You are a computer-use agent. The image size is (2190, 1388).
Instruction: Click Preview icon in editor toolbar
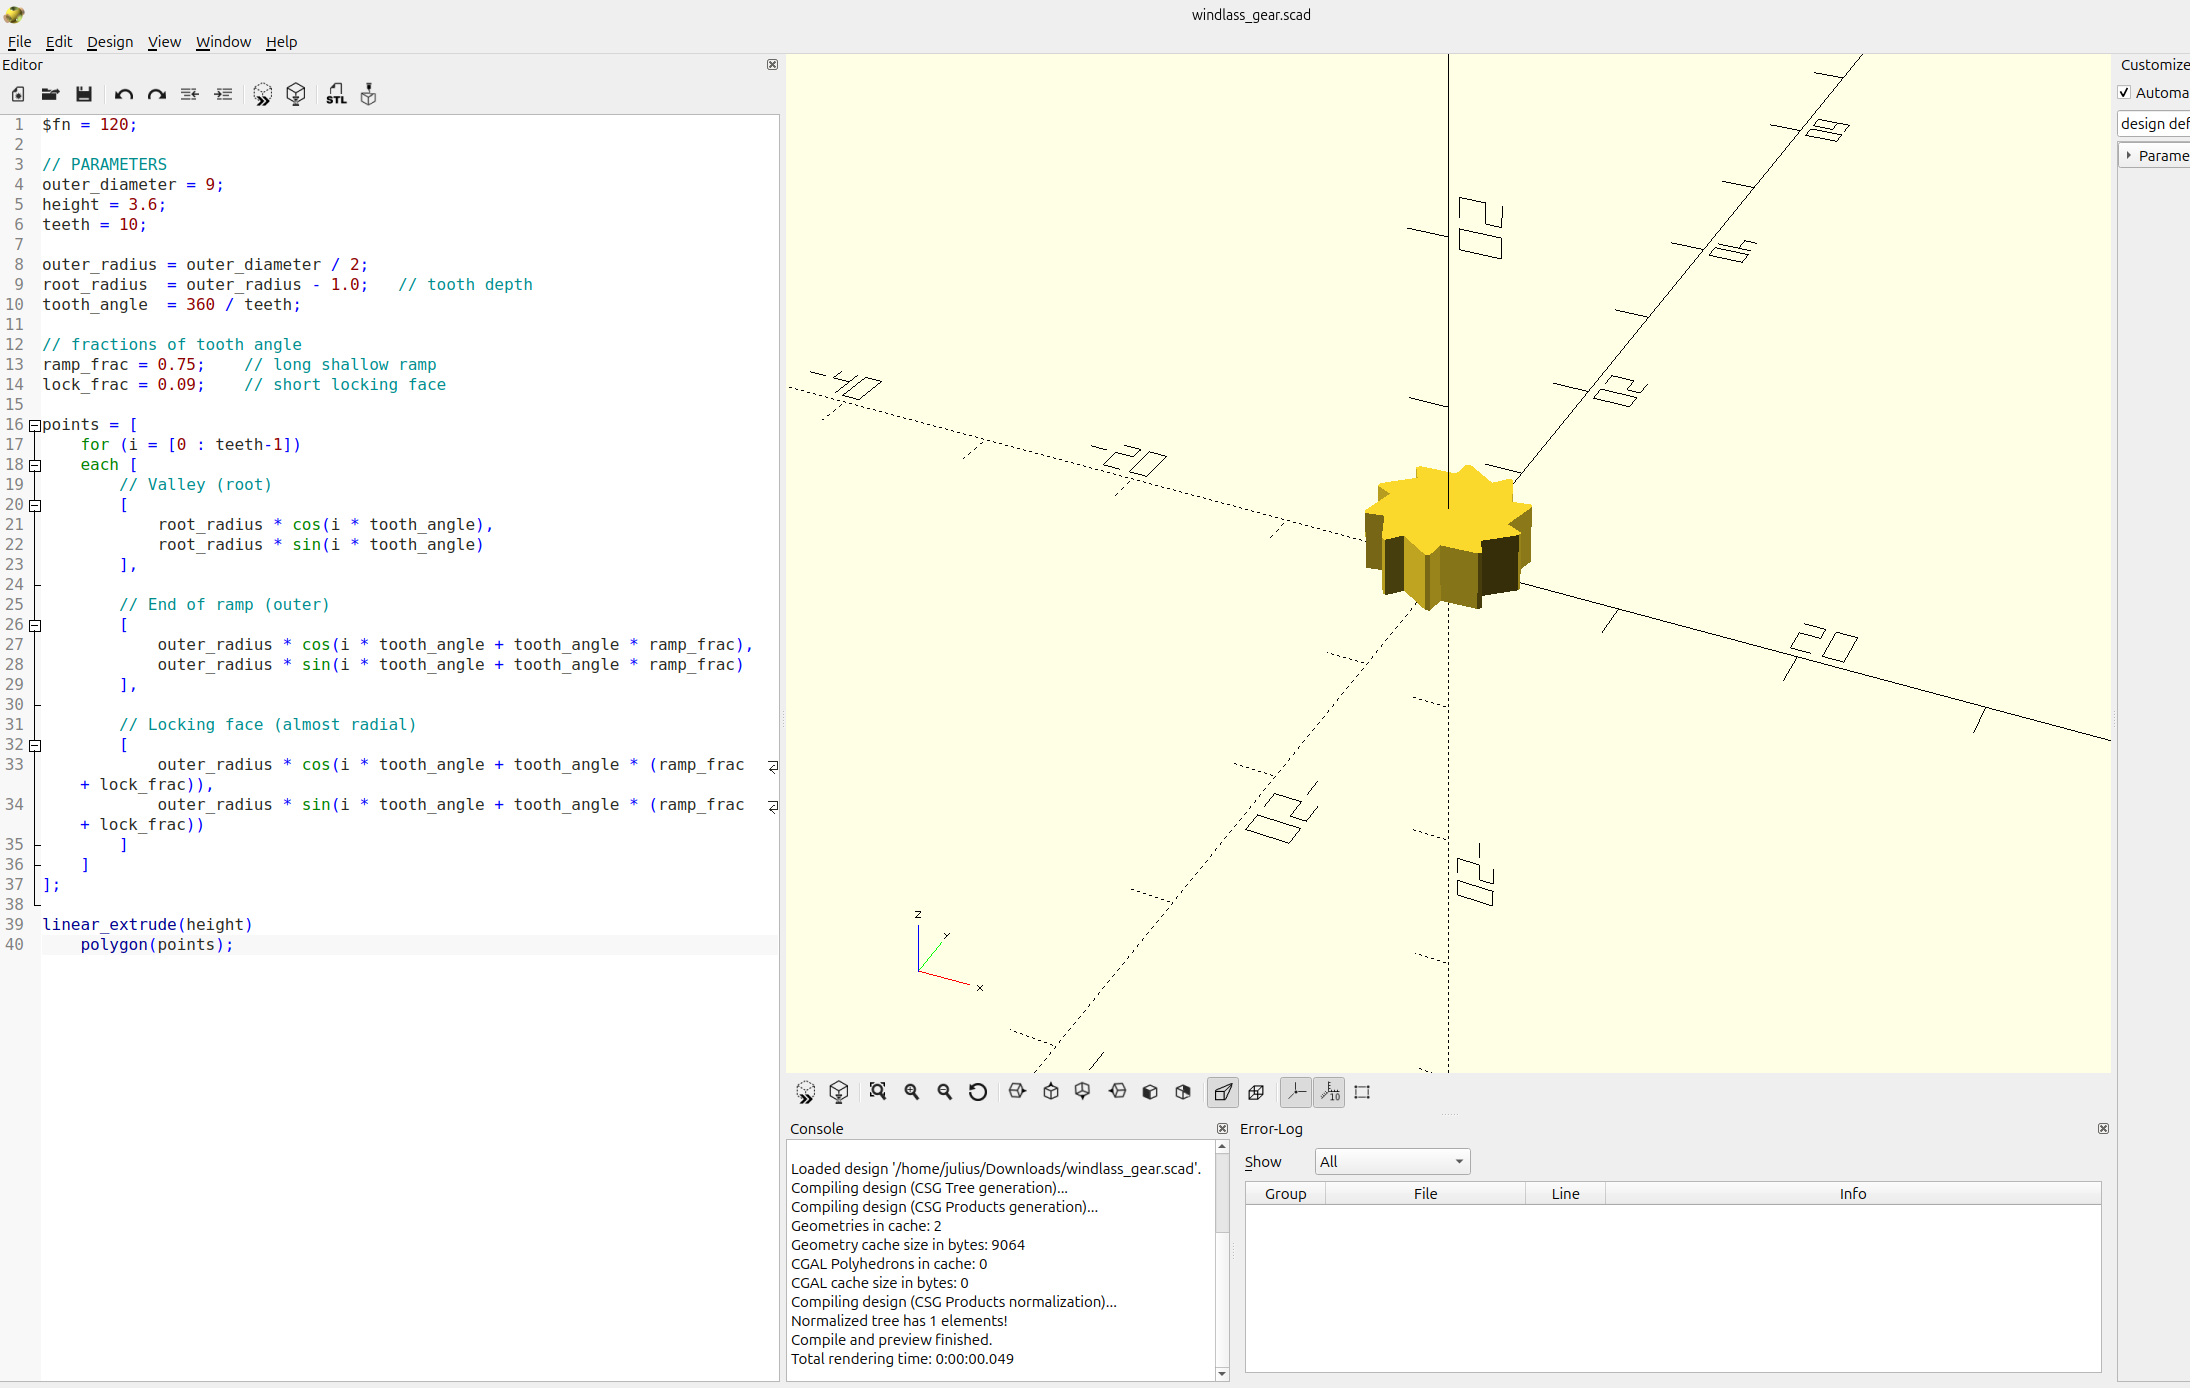pyautogui.click(x=262, y=94)
